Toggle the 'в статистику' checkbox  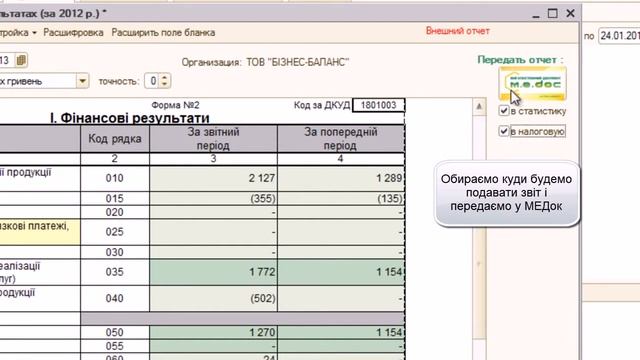504,111
